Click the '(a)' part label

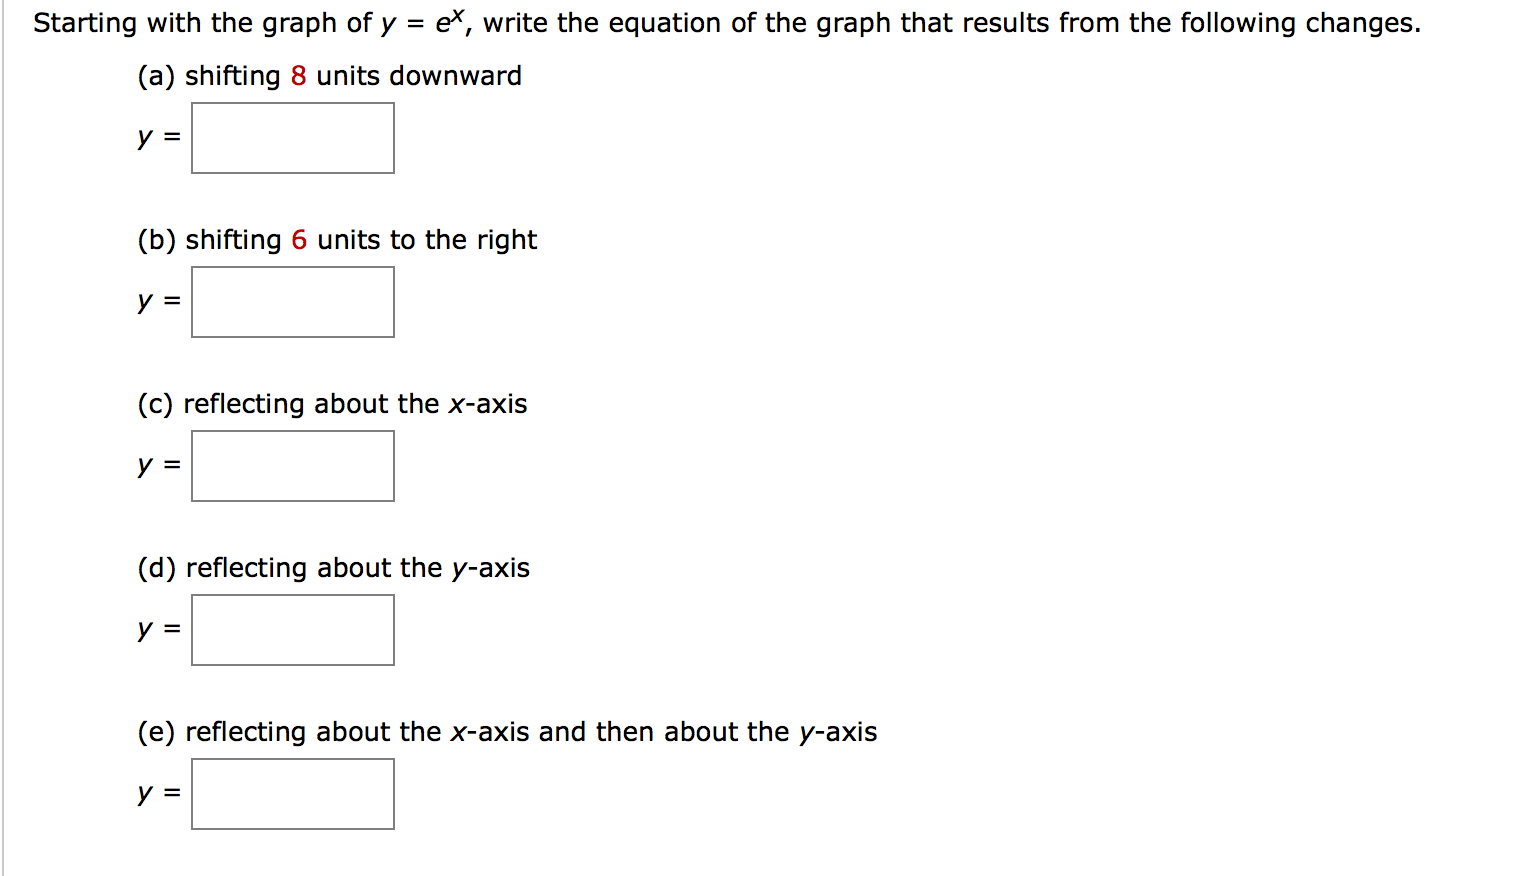tap(156, 76)
